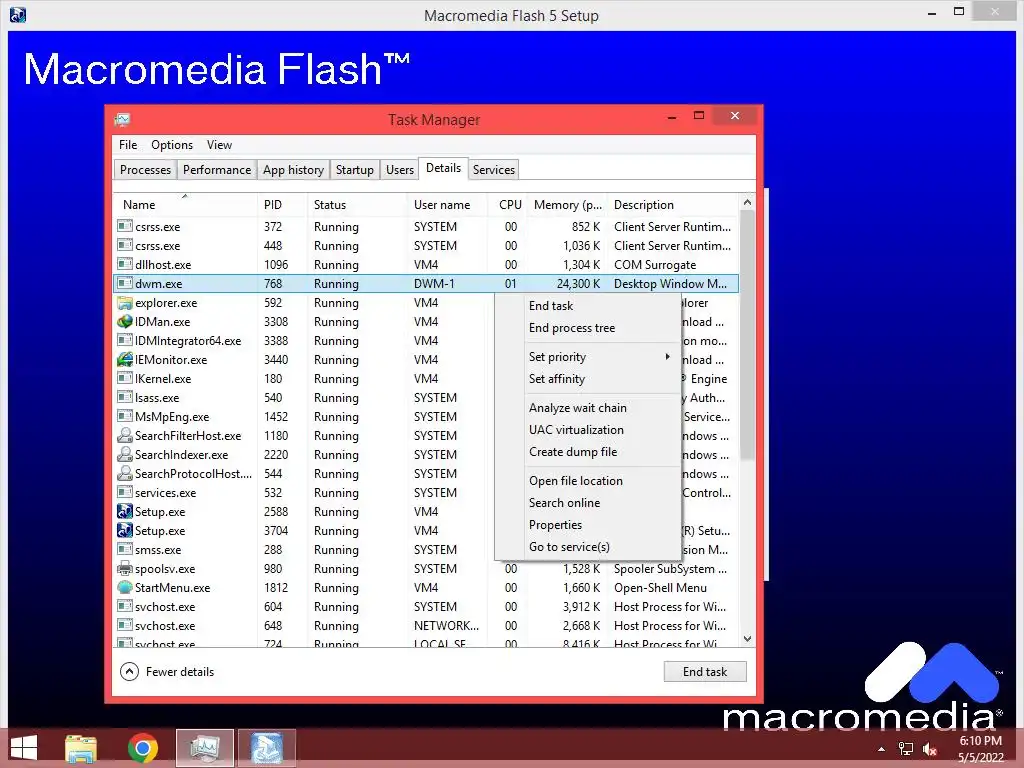1024x768 pixels.
Task: Click the spoolsv.exe printer icon
Action: click(125, 569)
